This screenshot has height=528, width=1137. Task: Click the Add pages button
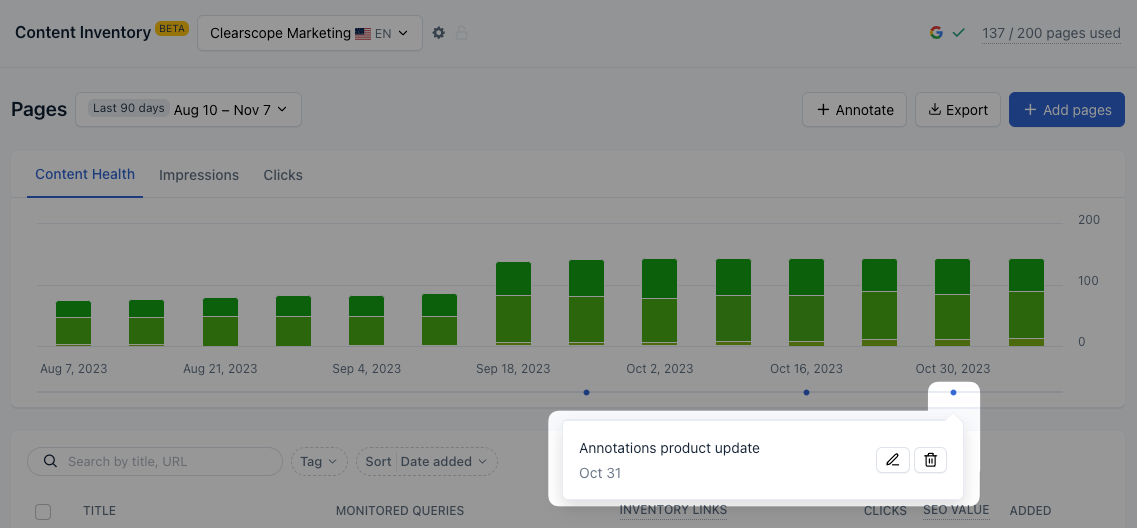[x=1067, y=110]
